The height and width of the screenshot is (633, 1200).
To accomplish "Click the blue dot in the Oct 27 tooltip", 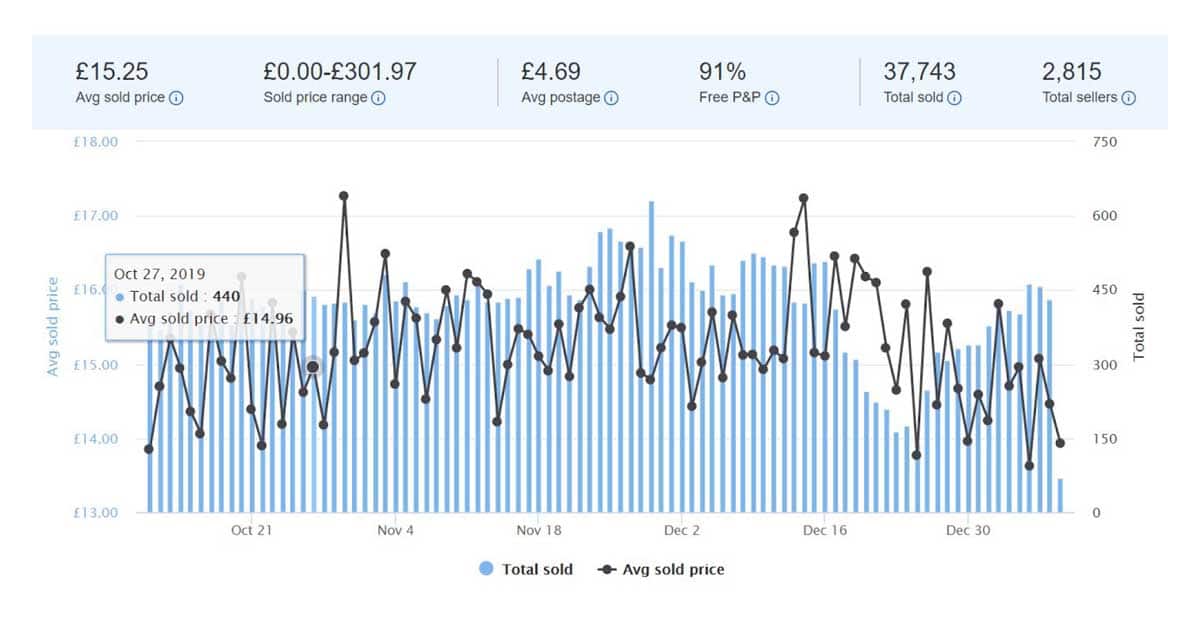I will point(119,296).
